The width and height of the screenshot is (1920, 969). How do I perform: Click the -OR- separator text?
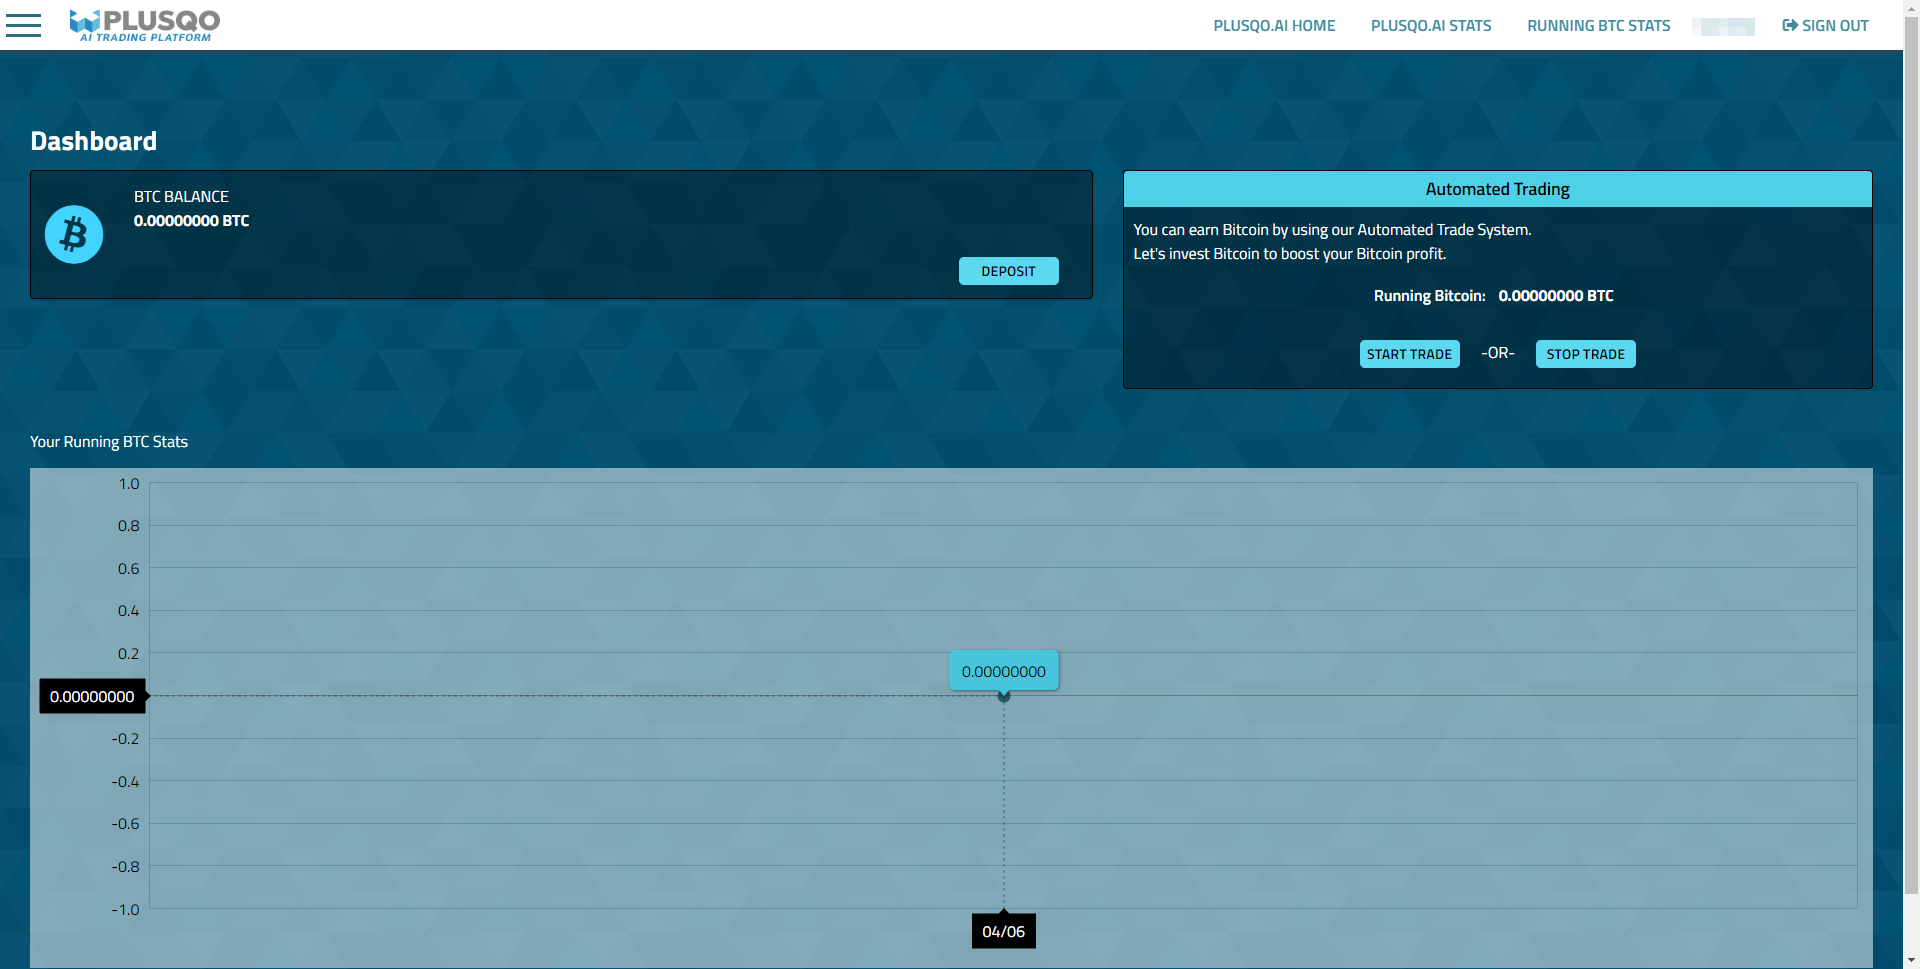[1497, 353]
